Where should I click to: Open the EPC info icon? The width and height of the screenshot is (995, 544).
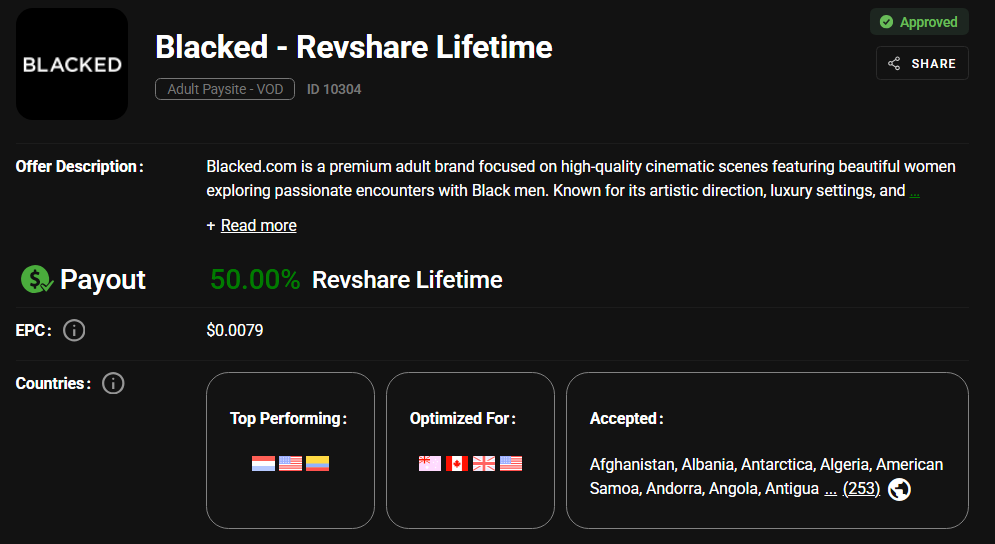(74, 330)
